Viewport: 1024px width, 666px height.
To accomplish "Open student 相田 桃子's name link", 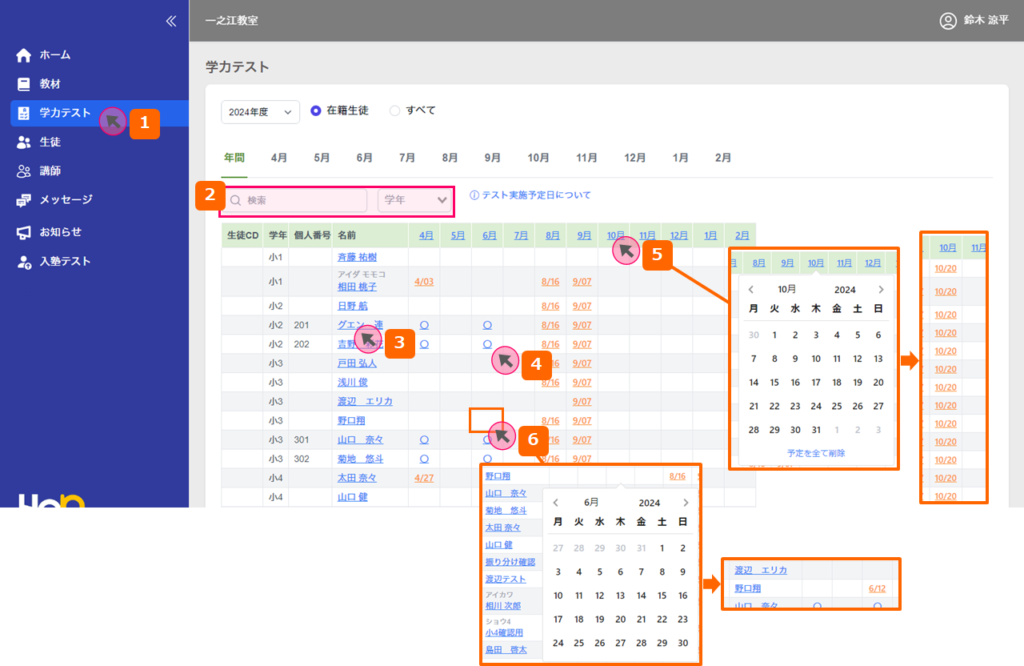I will tap(357, 286).
